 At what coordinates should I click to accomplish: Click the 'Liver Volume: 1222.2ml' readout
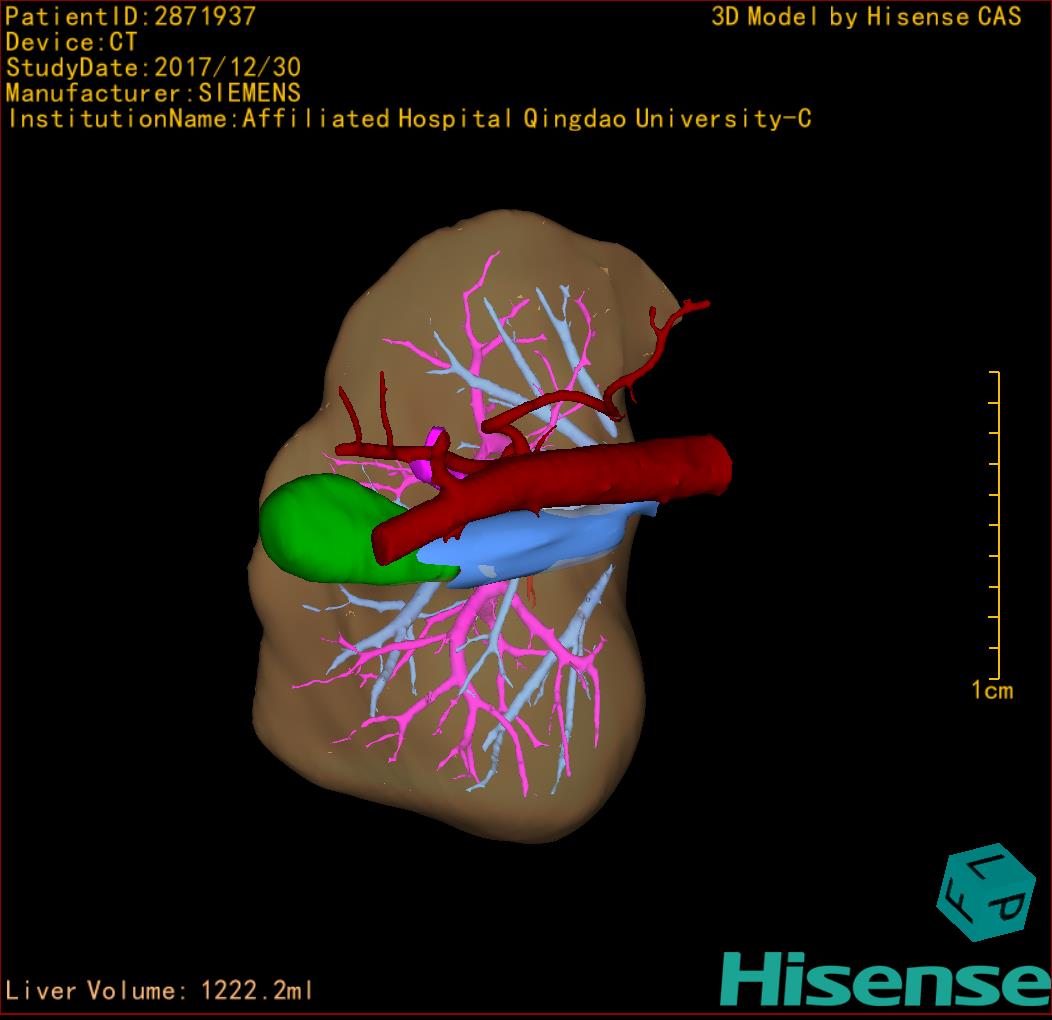[x=158, y=990]
